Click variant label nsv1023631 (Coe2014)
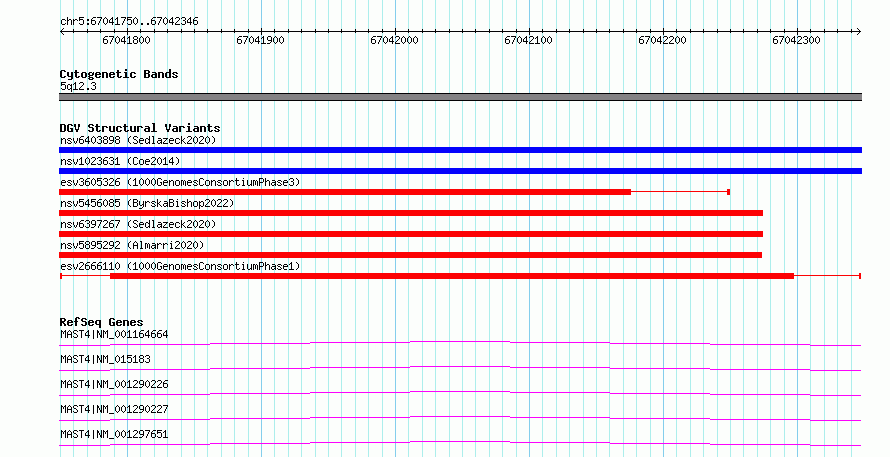 coord(120,161)
